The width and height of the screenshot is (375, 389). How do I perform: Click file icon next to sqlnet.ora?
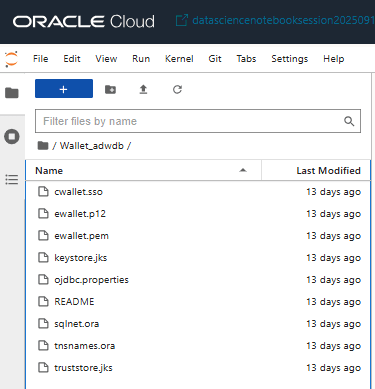point(43,324)
